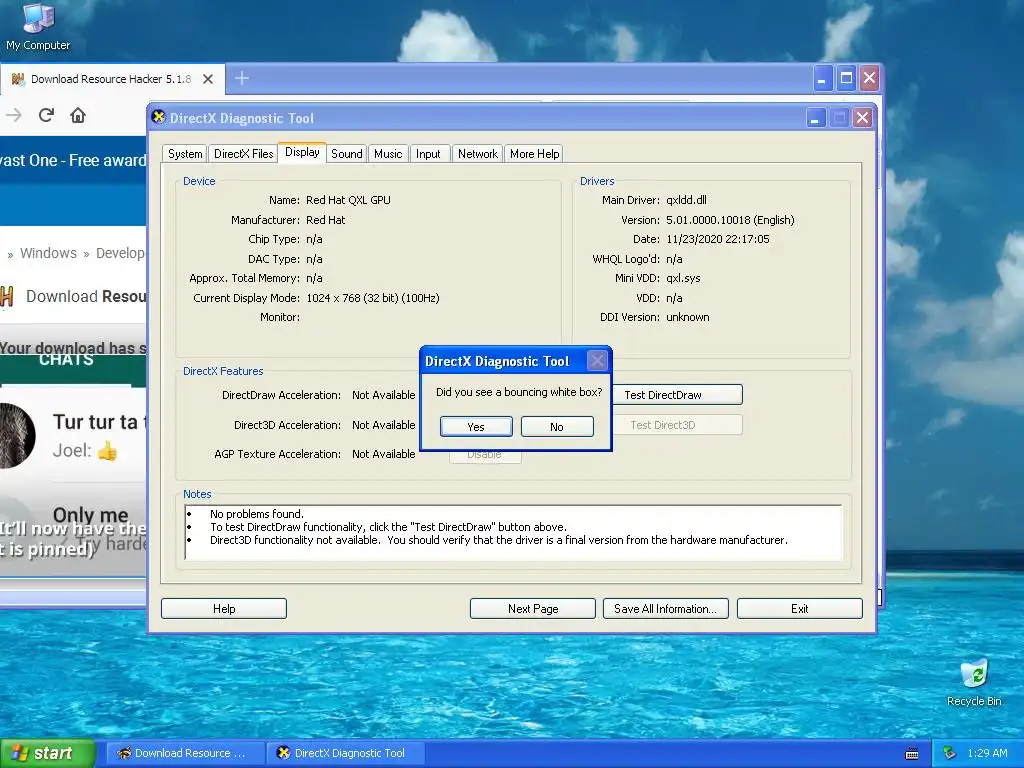Click the tray icon beside the clock
1024x768 pixels.
[950, 753]
